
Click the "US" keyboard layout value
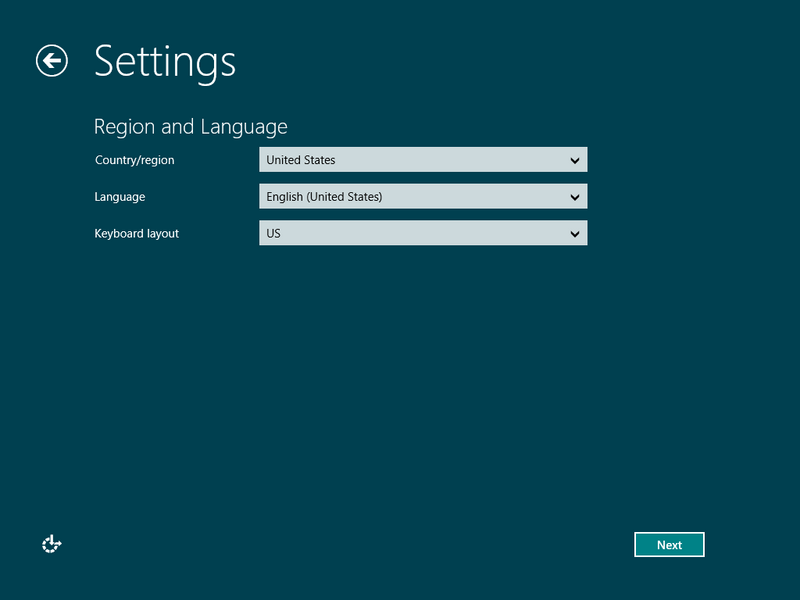pyautogui.click(x=274, y=234)
